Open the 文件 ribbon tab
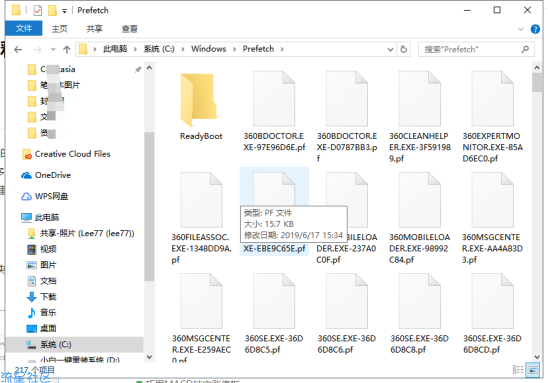The image size is (548, 383). coord(24,28)
